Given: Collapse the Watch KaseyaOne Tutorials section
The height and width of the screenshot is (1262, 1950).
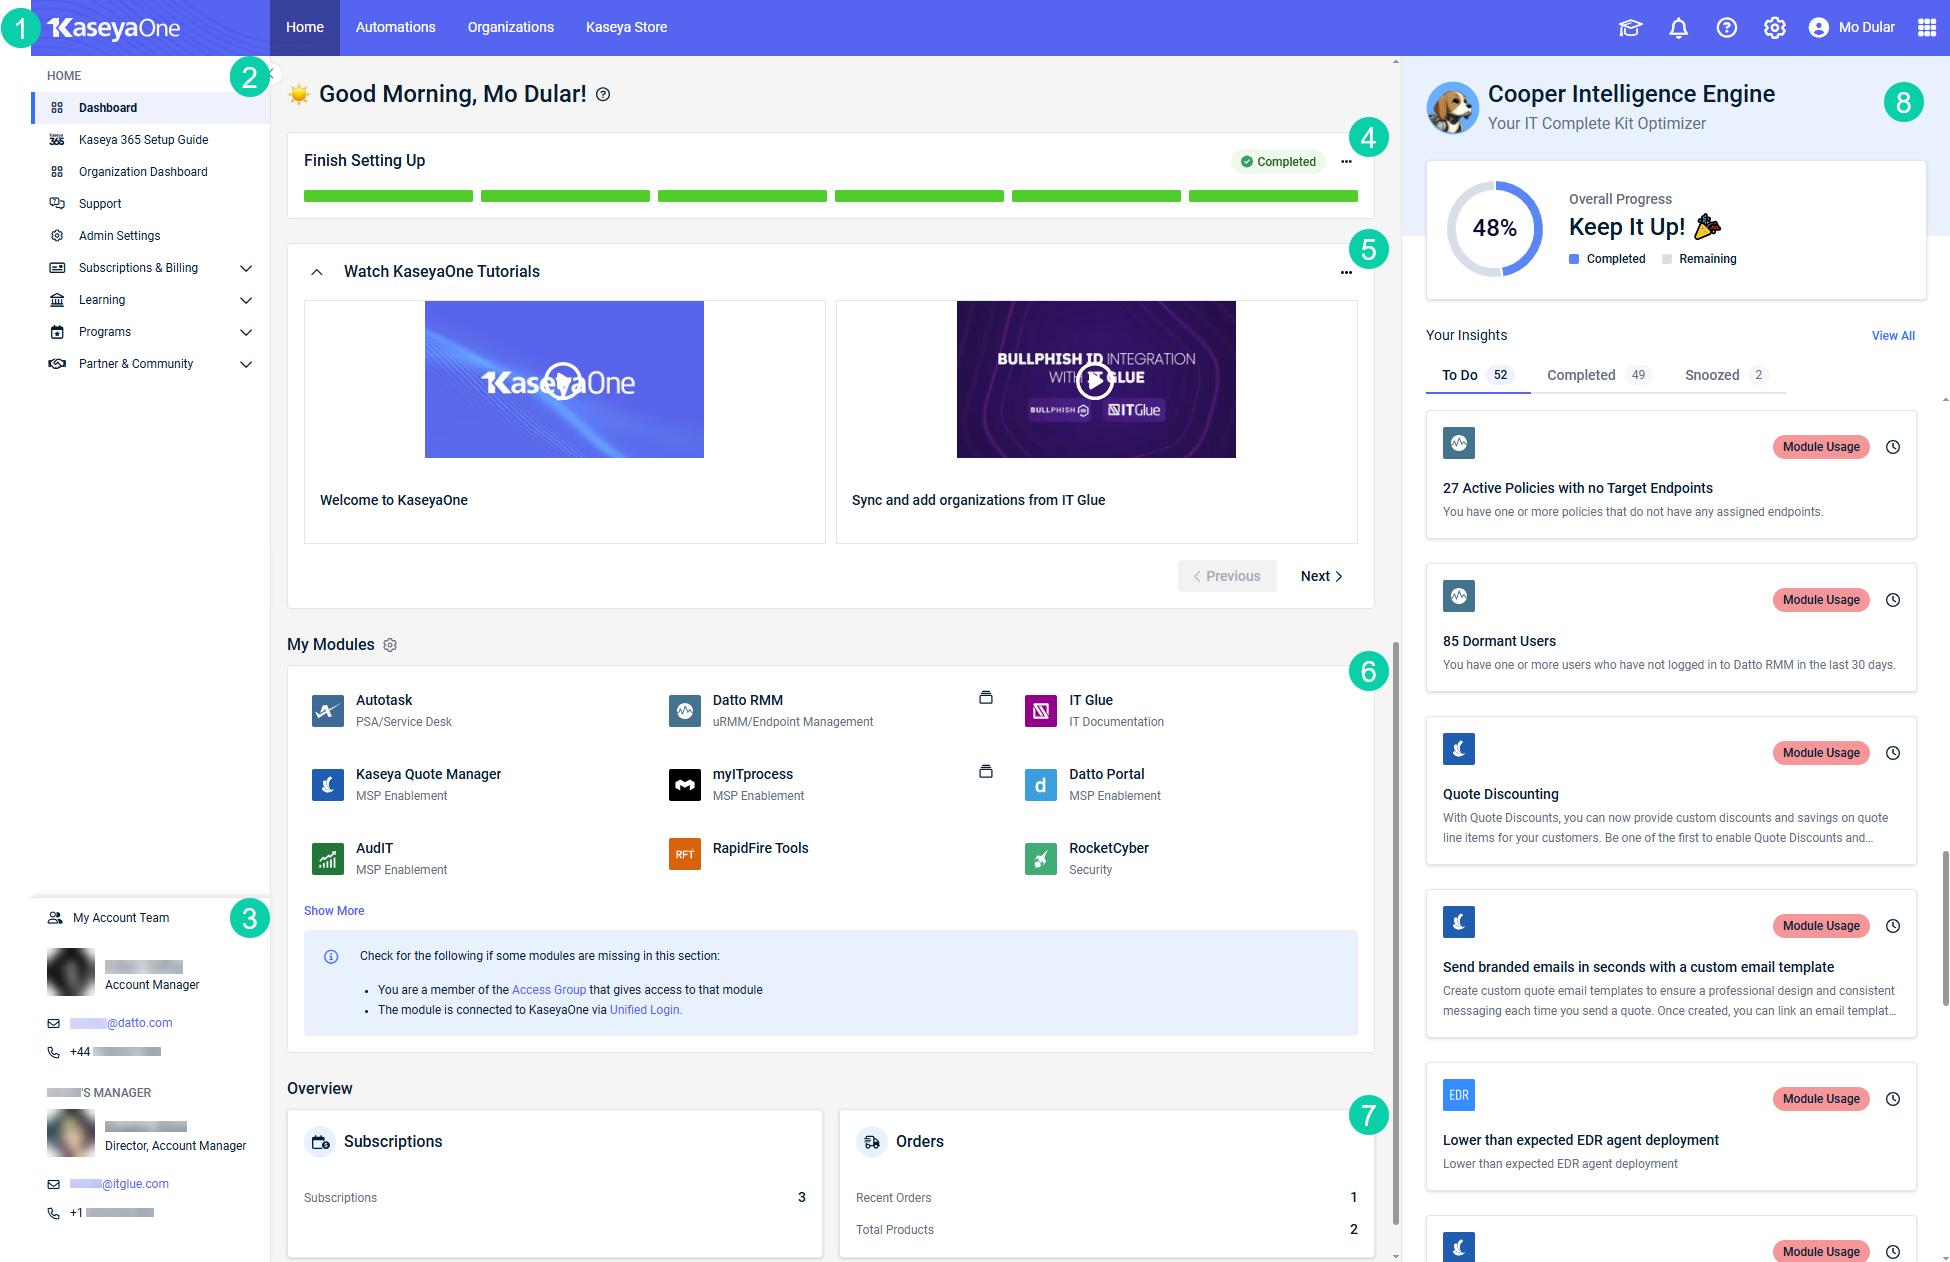Looking at the screenshot, I should point(317,272).
